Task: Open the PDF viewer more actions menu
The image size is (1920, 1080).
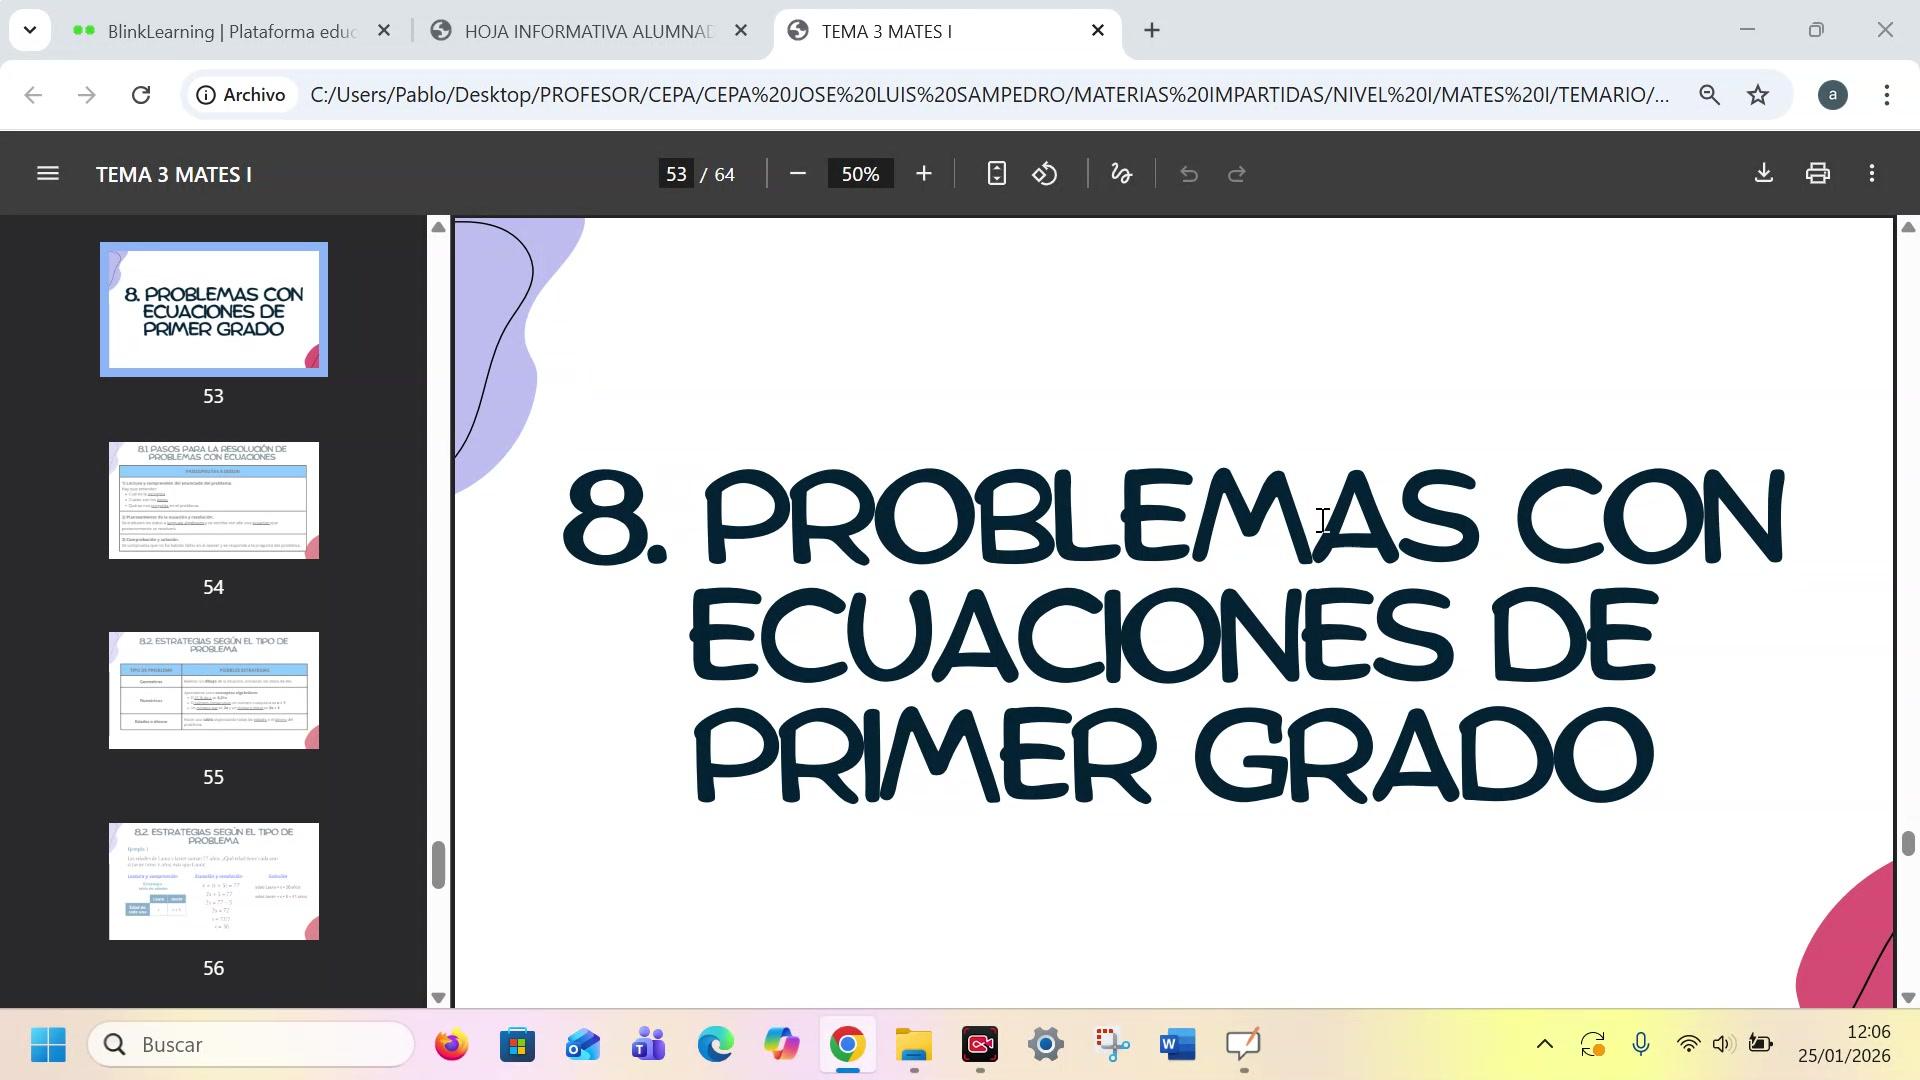Action: [x=1871, y=174]
